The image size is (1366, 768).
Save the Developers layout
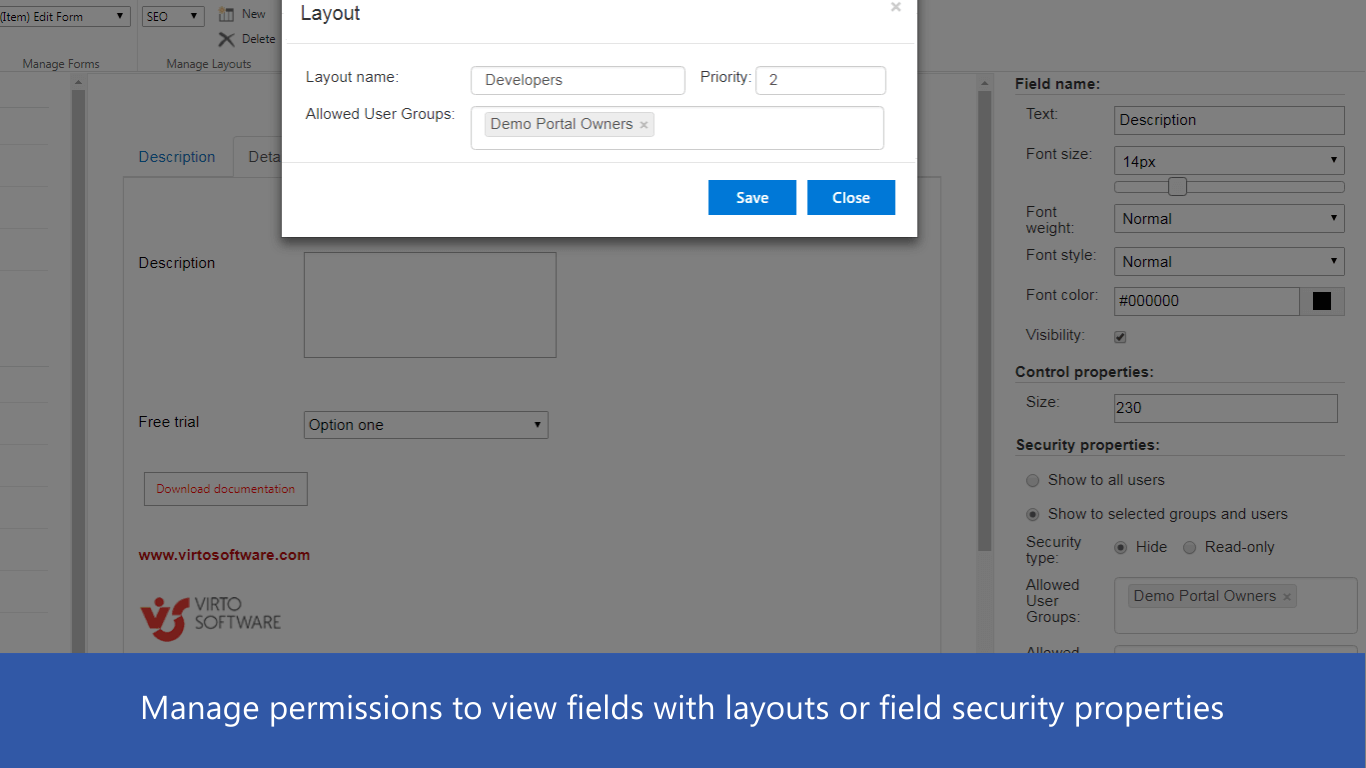click(752, 197)
